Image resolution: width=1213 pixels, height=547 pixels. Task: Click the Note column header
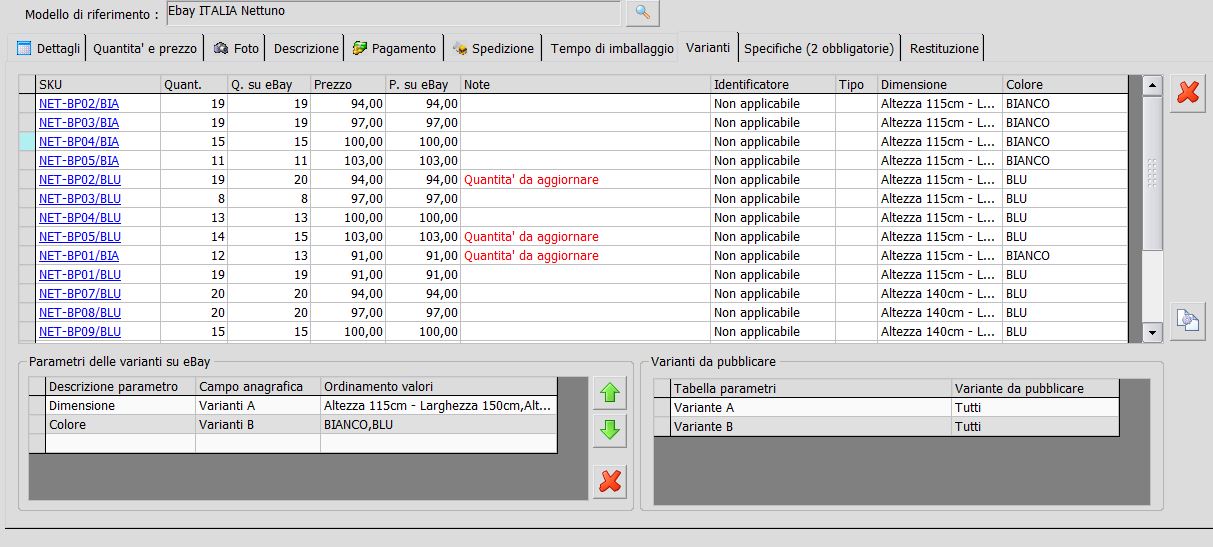click(586, 84)
